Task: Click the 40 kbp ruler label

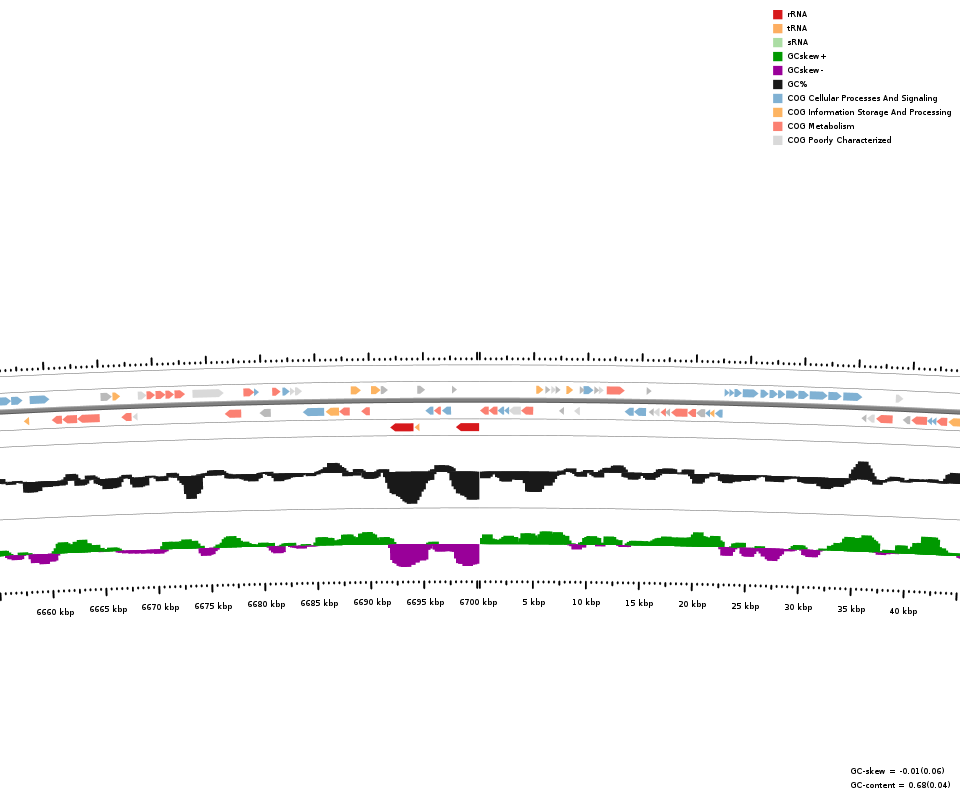Action: click(903, 611)
